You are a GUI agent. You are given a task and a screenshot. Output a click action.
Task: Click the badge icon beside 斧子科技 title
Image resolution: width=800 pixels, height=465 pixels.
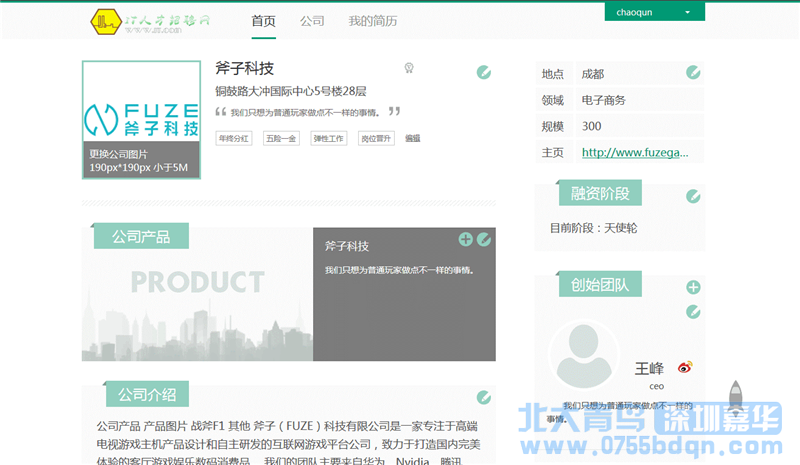409,68
